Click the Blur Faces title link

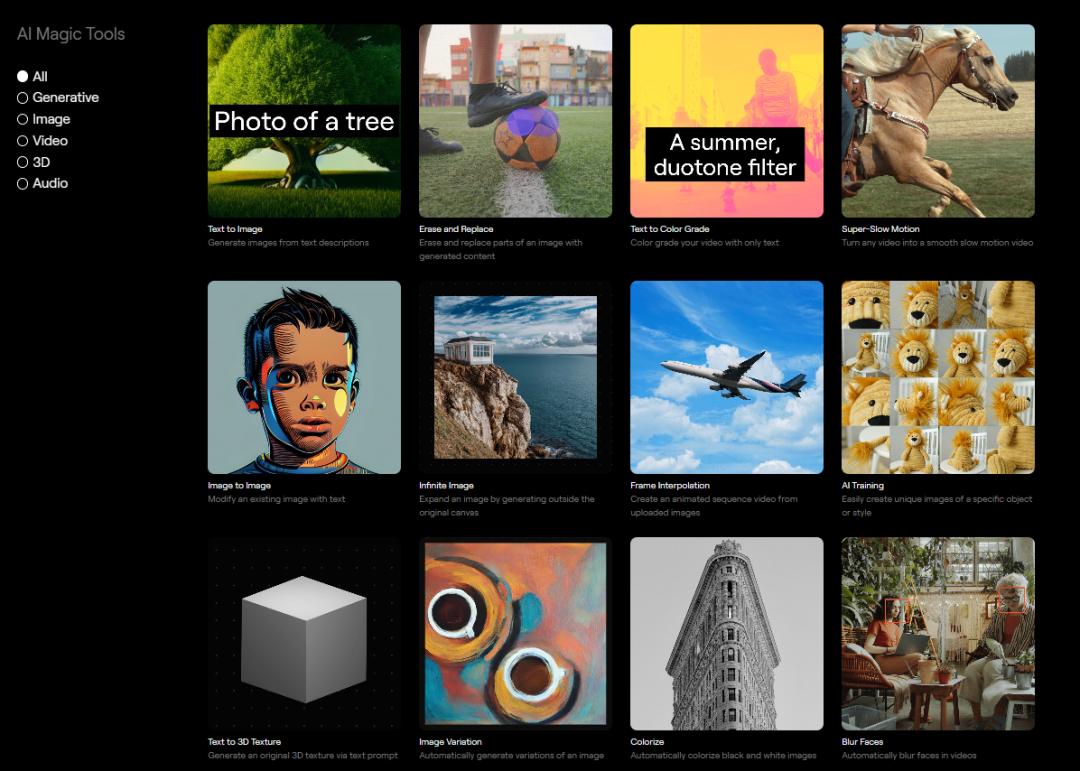(862, 742)
